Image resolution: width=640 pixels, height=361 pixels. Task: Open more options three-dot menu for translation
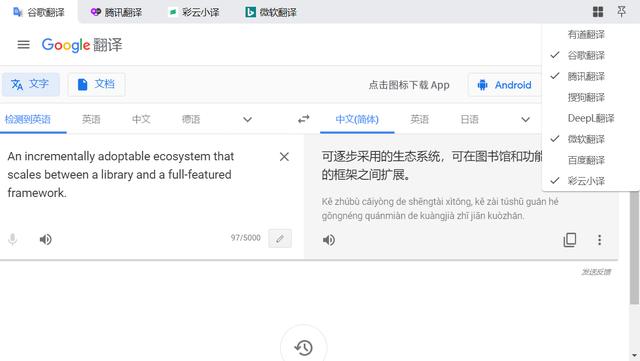599,240
